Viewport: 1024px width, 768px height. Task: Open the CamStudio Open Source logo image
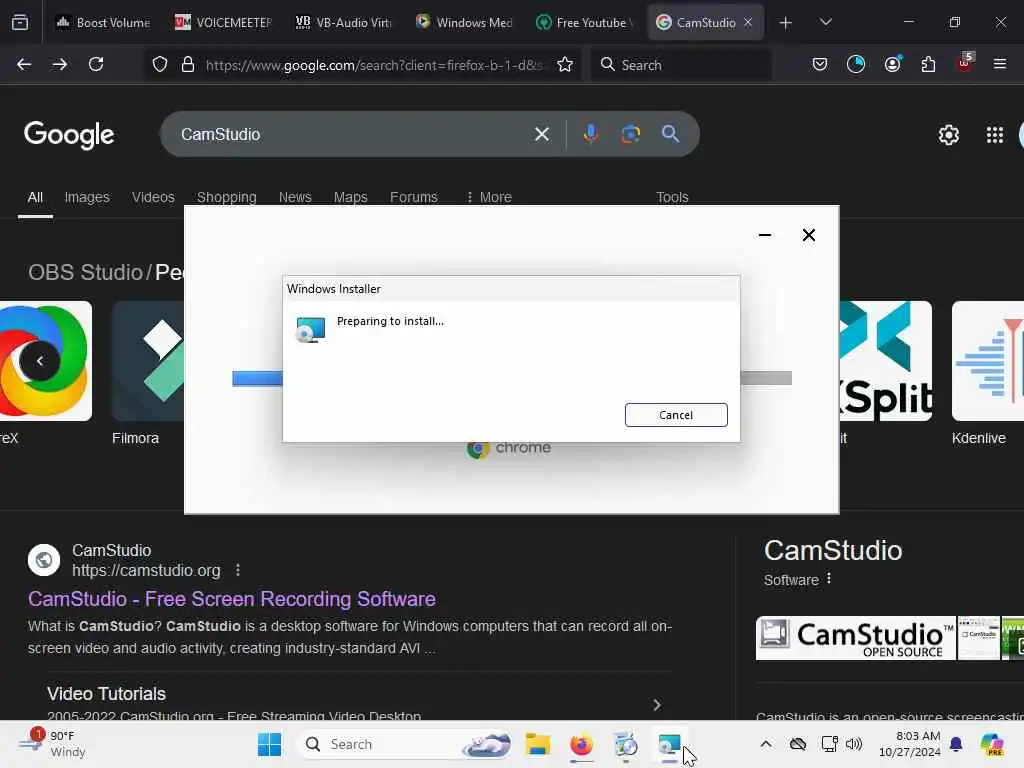(x=856, y=638)
